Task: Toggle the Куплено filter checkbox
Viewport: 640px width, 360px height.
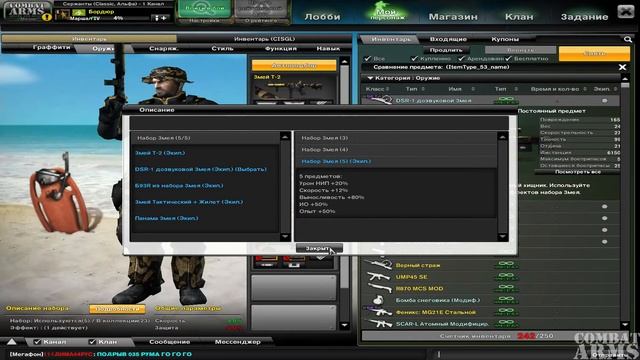Action: tap(415, 58)
